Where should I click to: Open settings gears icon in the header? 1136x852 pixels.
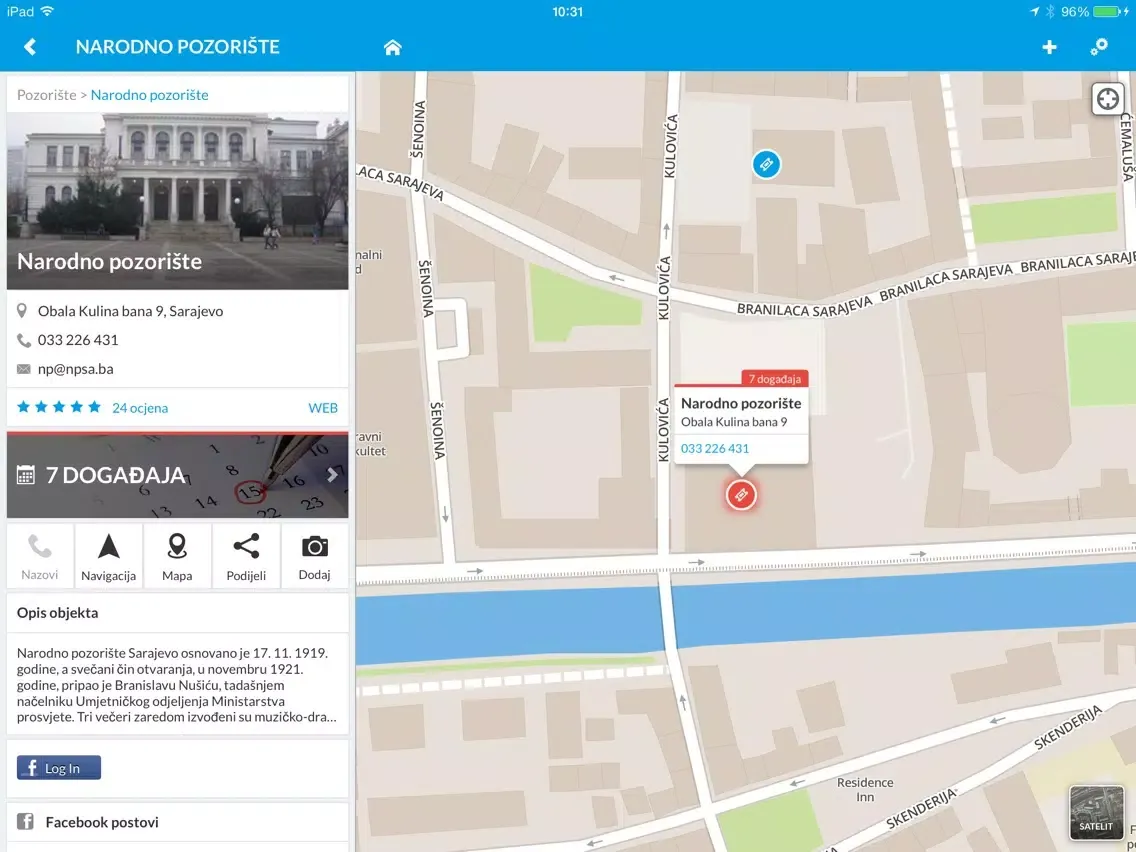click(x=1099, y=47)
